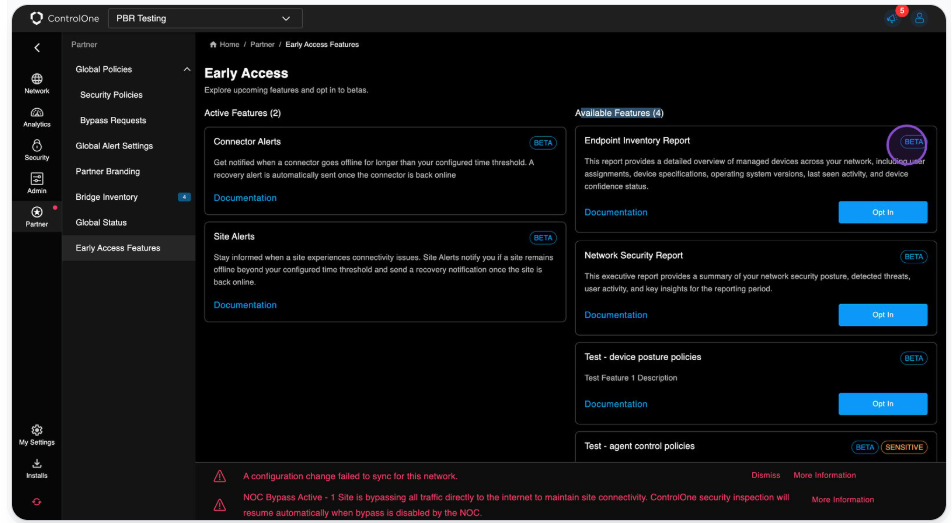Click the Connector Alerts card title
Viewport: 952px width, 523px height.
pos(247,142)
